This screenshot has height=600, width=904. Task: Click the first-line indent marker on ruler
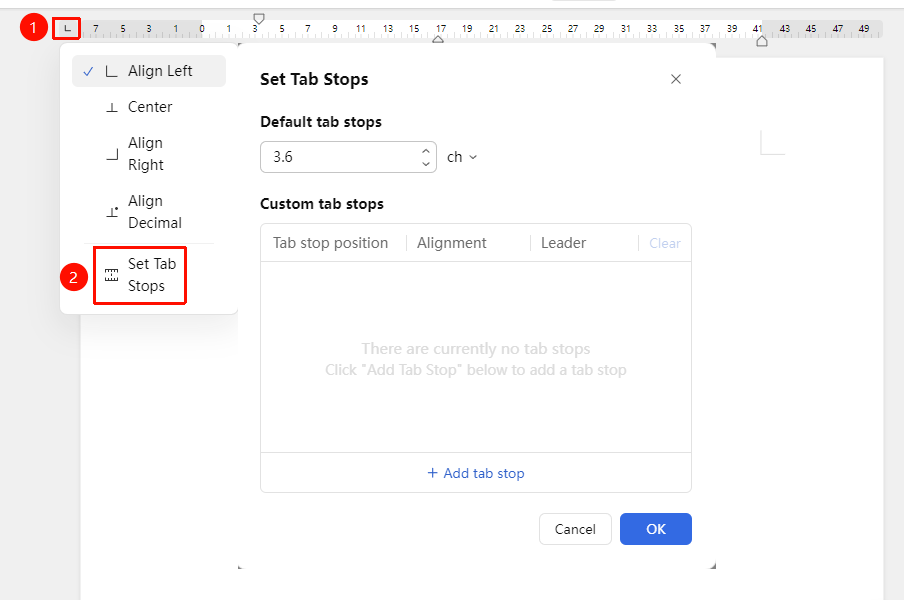point(259,19)
